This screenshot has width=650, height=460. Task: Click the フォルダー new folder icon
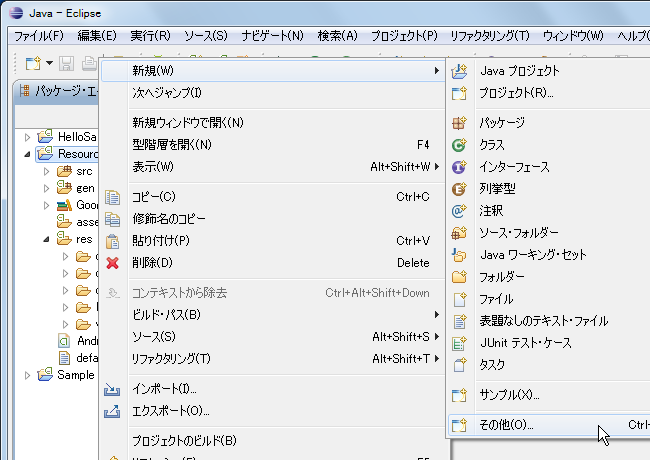[459, 277]
